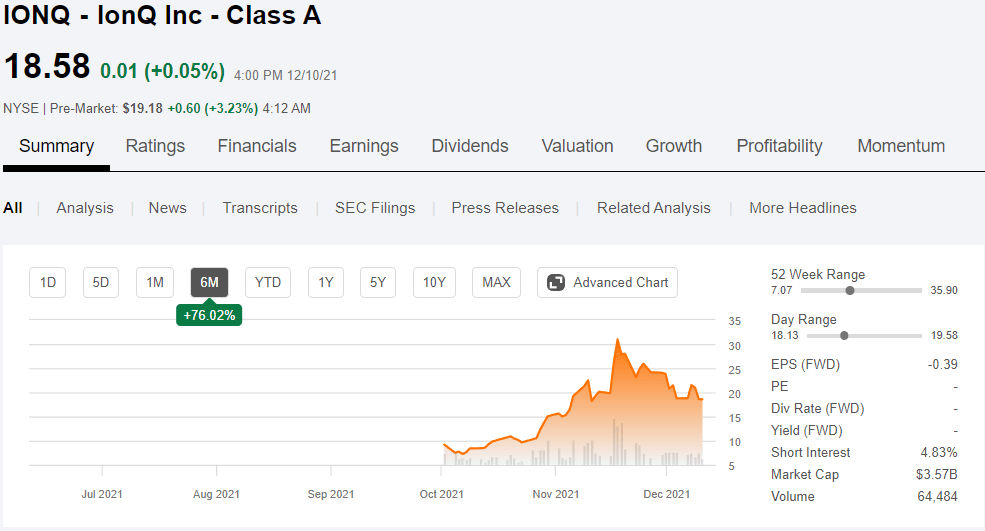The image size is (985, 531).
Task: View the Valuation tab
Action: tap(577, 146)
